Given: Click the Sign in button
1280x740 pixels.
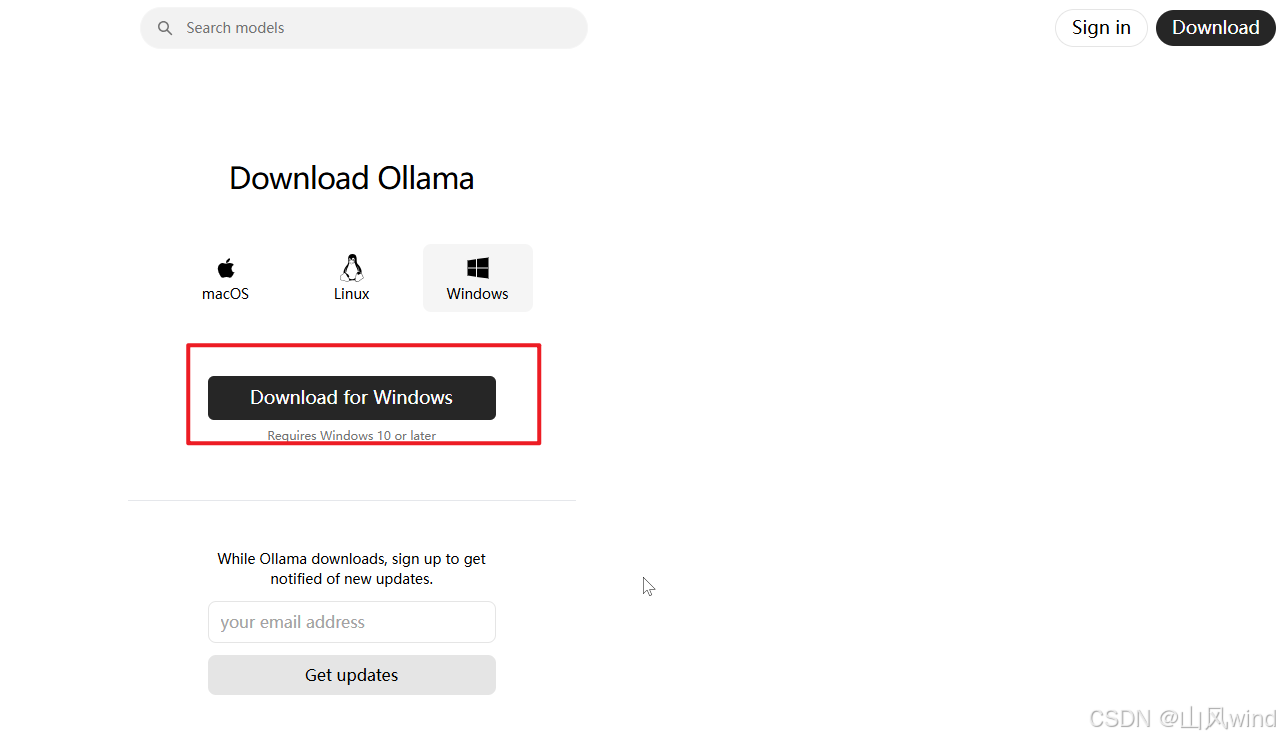Looking at the screenshot, I should [1101, 28].
